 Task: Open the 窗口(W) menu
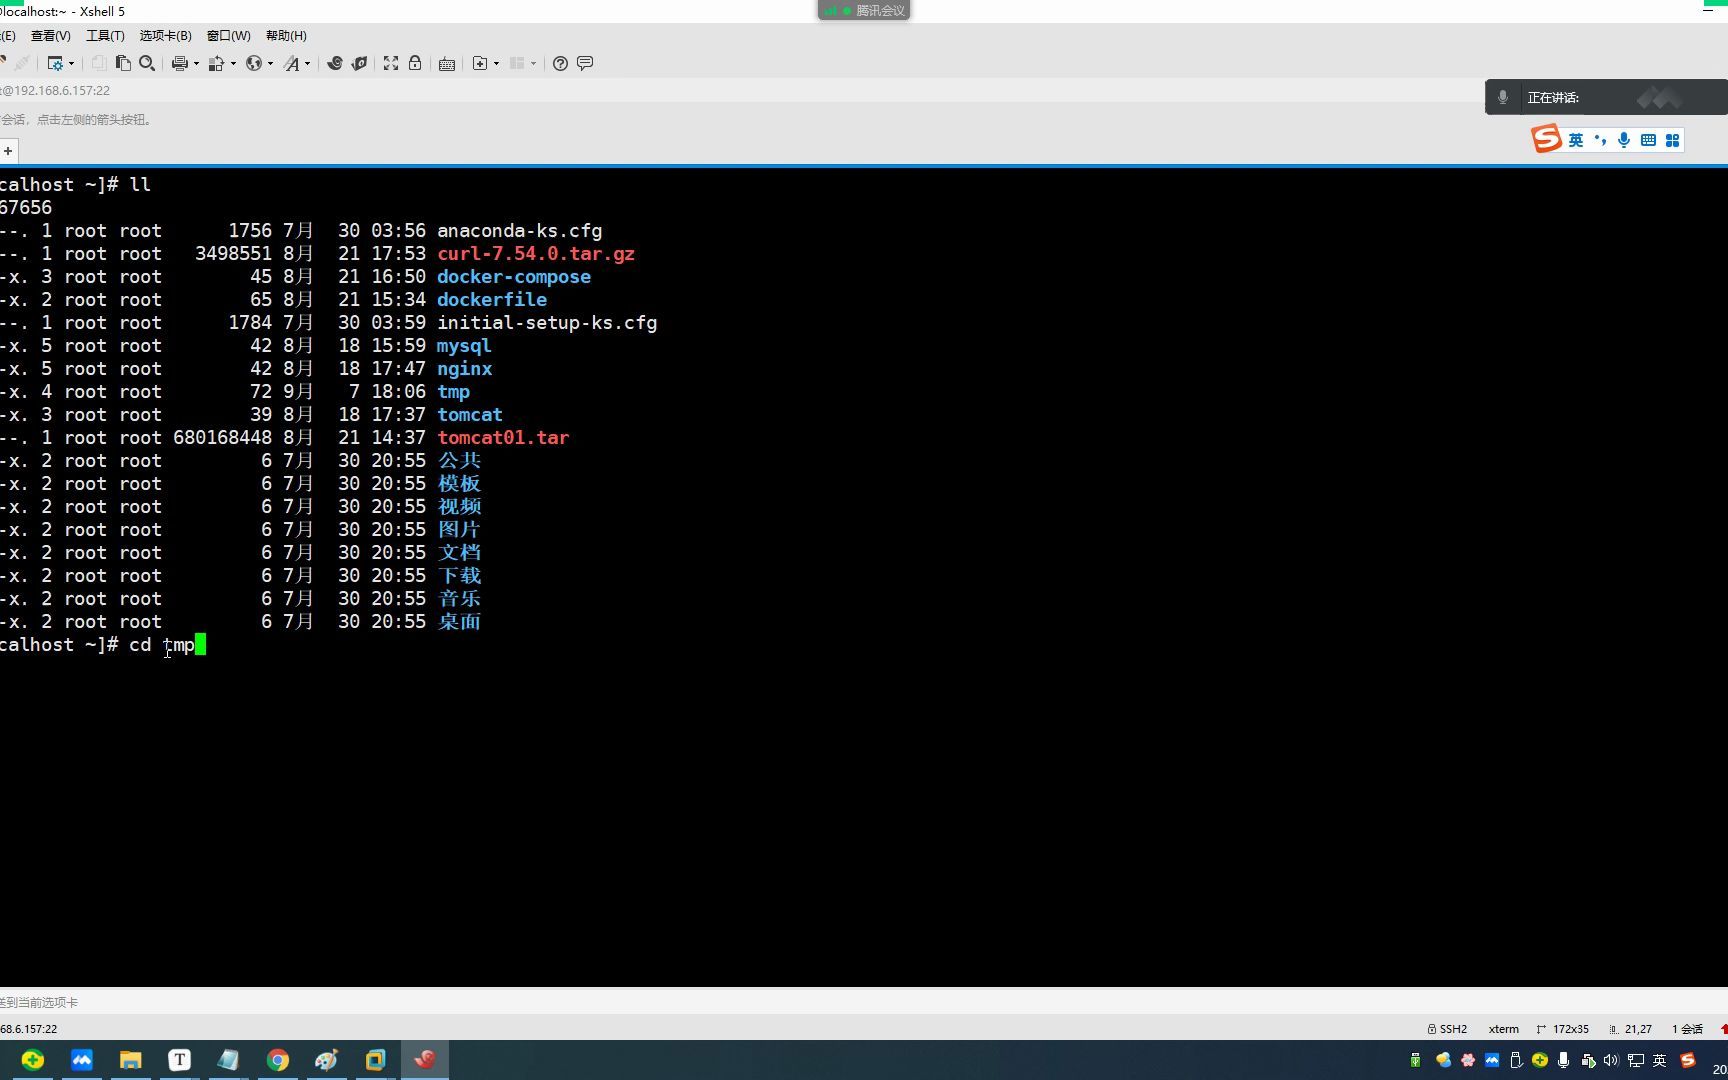[228, 36]
